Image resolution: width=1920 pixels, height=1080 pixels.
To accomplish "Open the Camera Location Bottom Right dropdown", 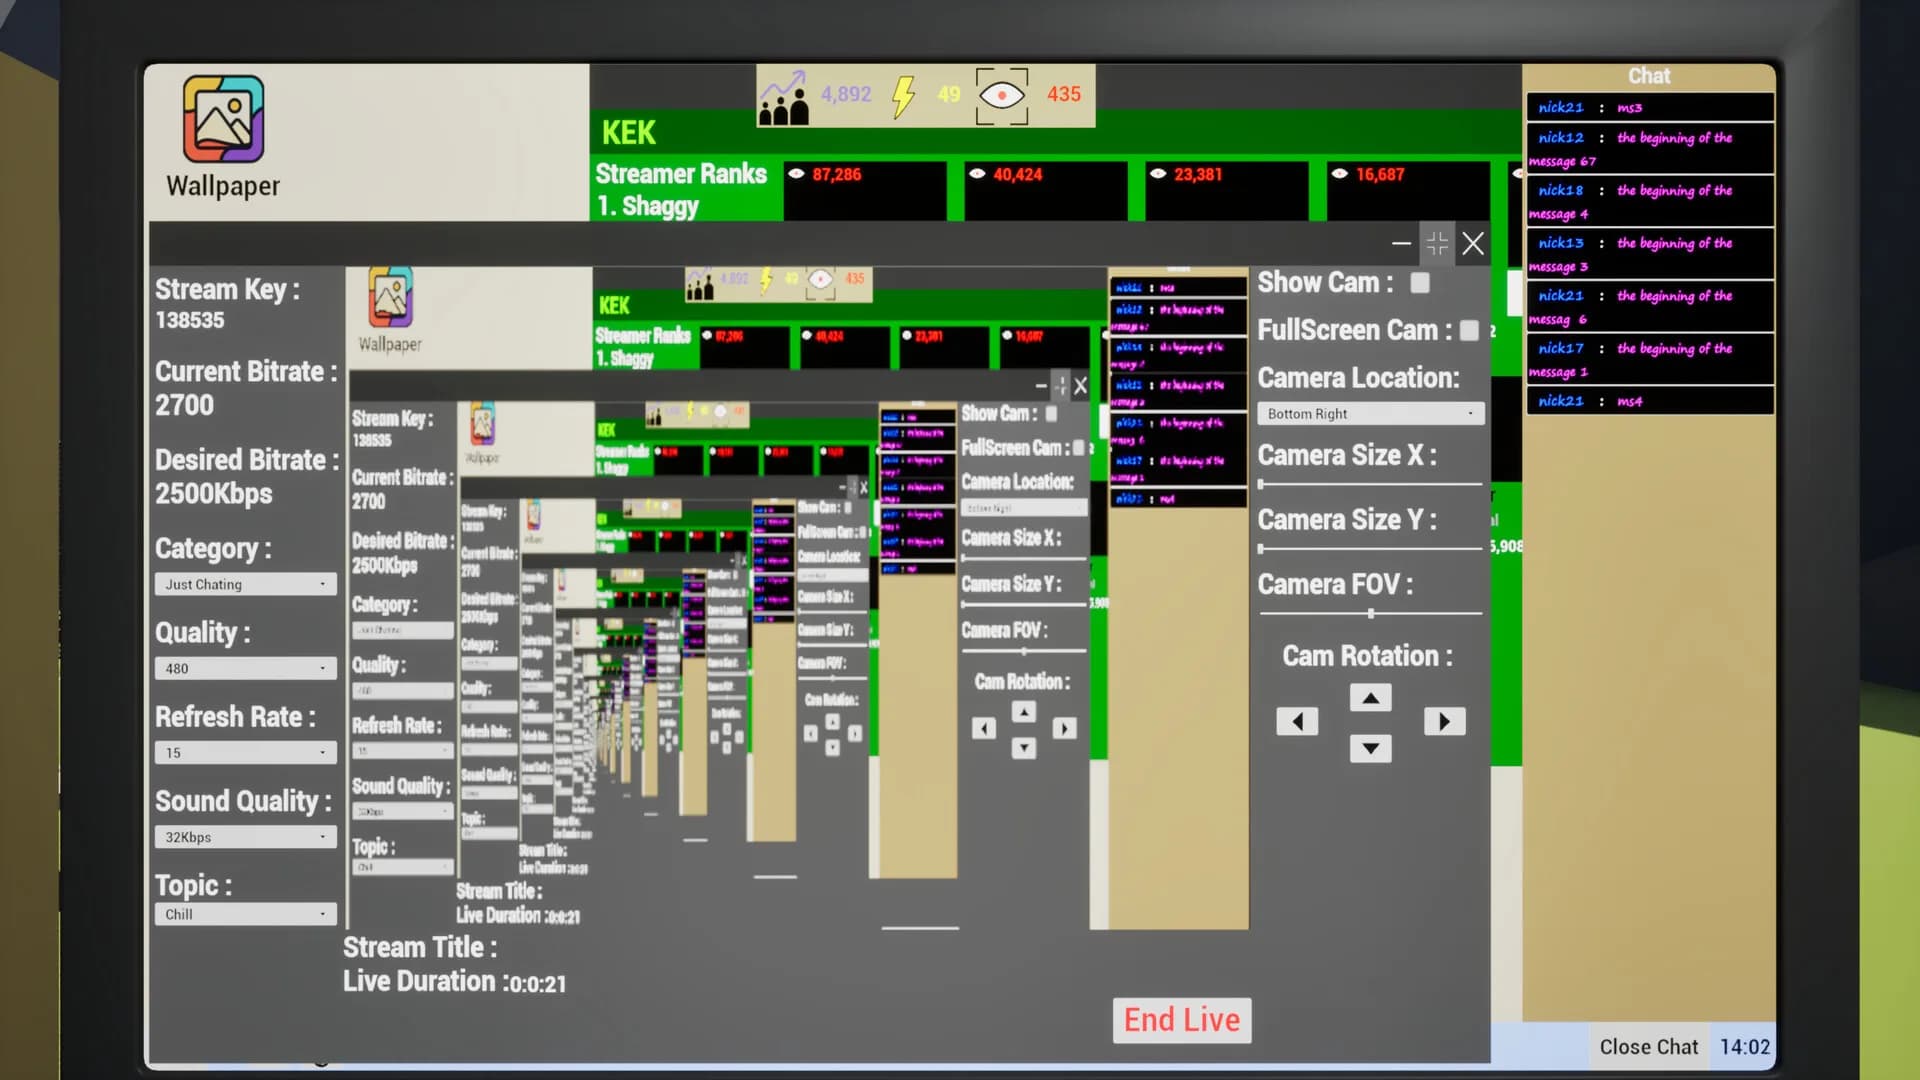I will pos(1370,414).
